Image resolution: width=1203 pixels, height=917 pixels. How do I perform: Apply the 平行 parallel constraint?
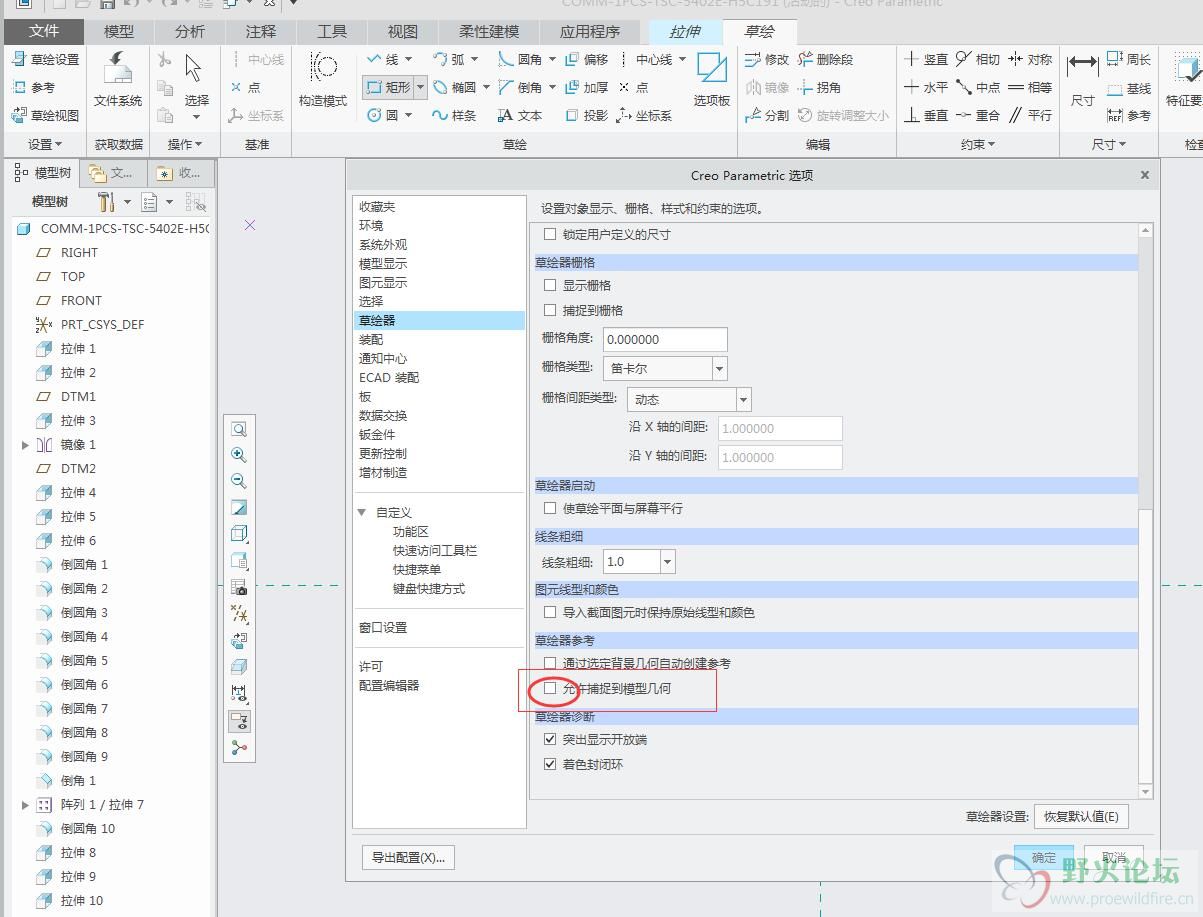(x=1030, y=115)
